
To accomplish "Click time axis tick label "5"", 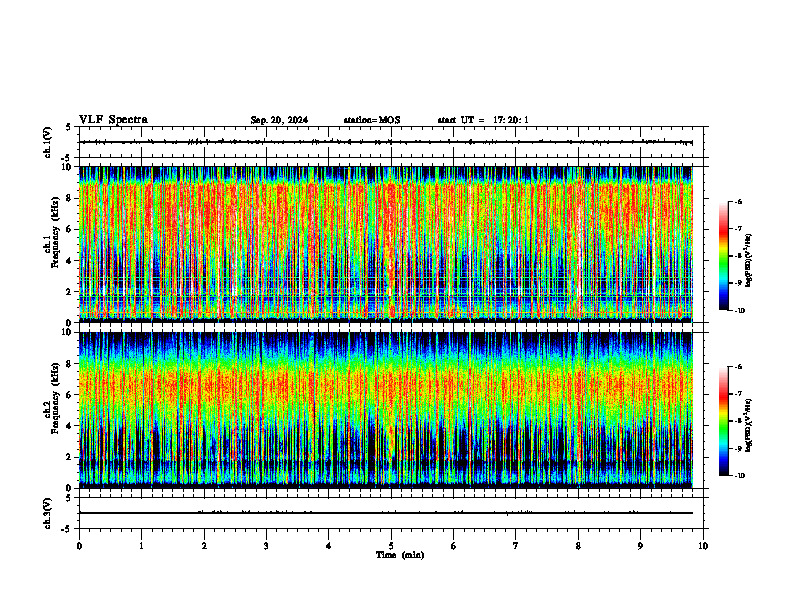I will 391,546.
